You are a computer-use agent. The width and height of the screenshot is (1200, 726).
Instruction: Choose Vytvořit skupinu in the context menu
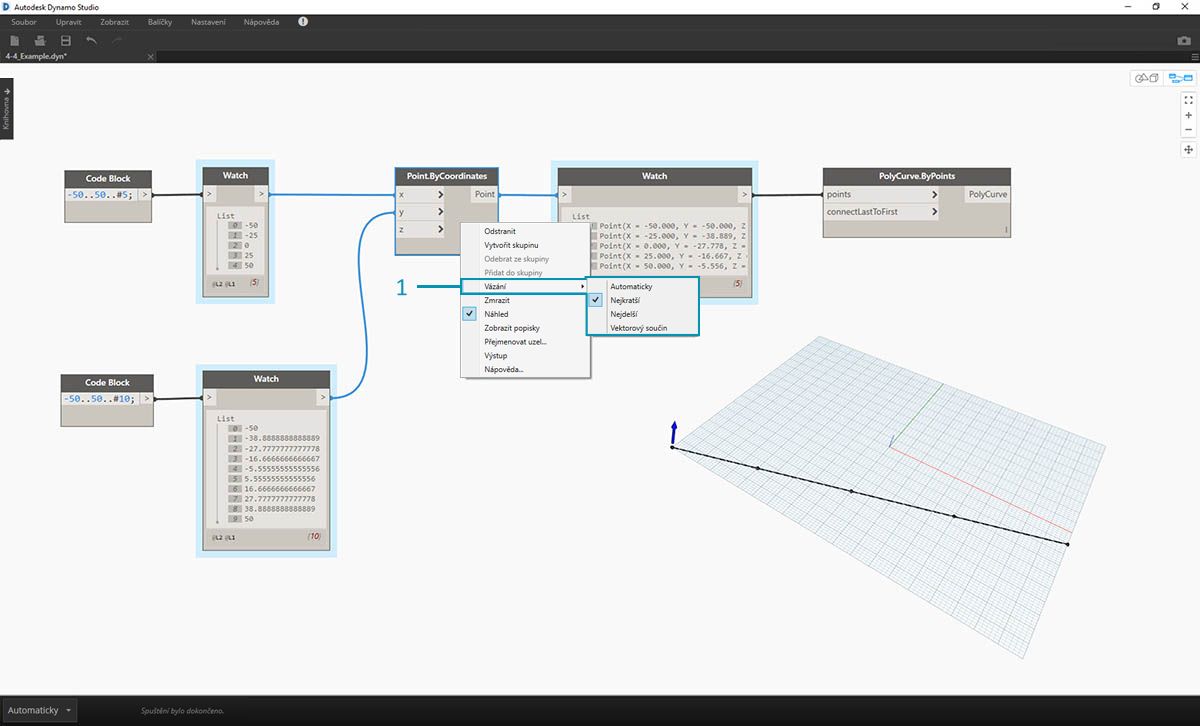tap(525, 245)
